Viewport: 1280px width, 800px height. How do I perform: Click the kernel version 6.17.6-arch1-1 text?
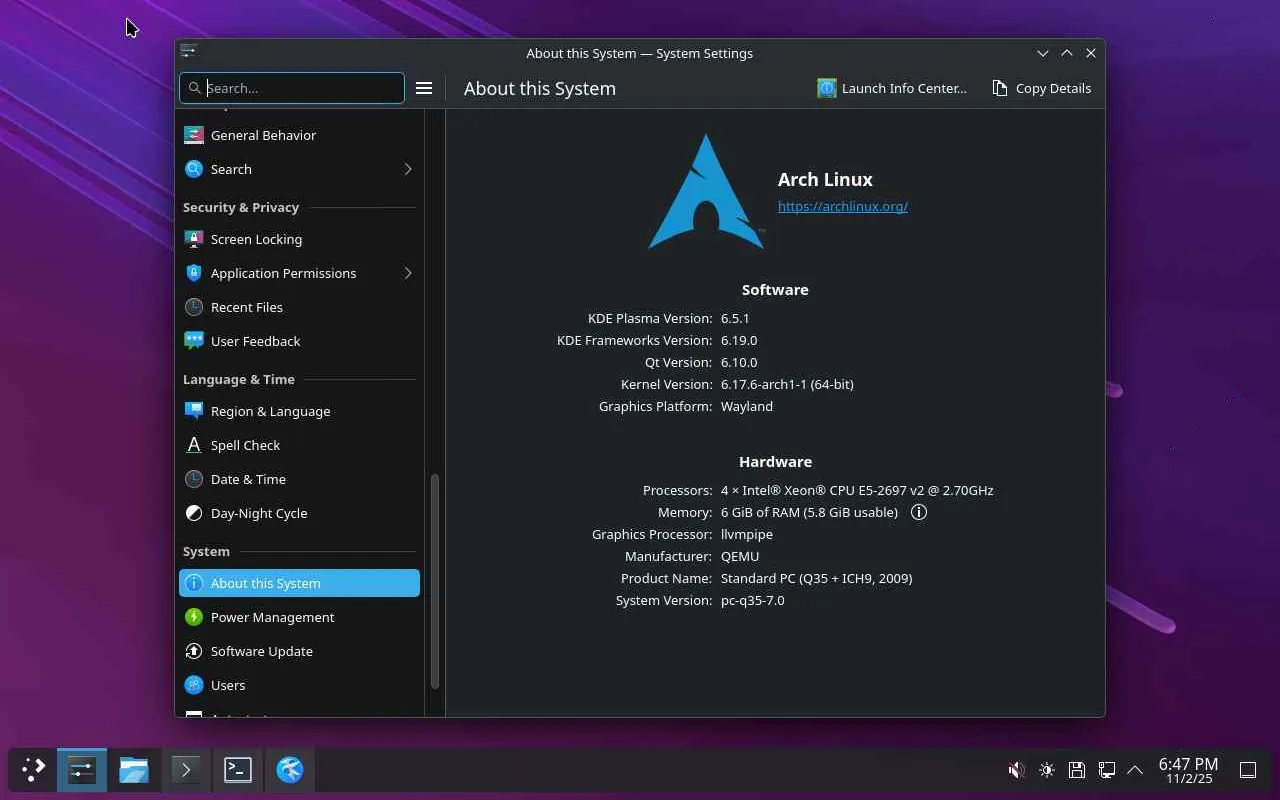(787, 384)
